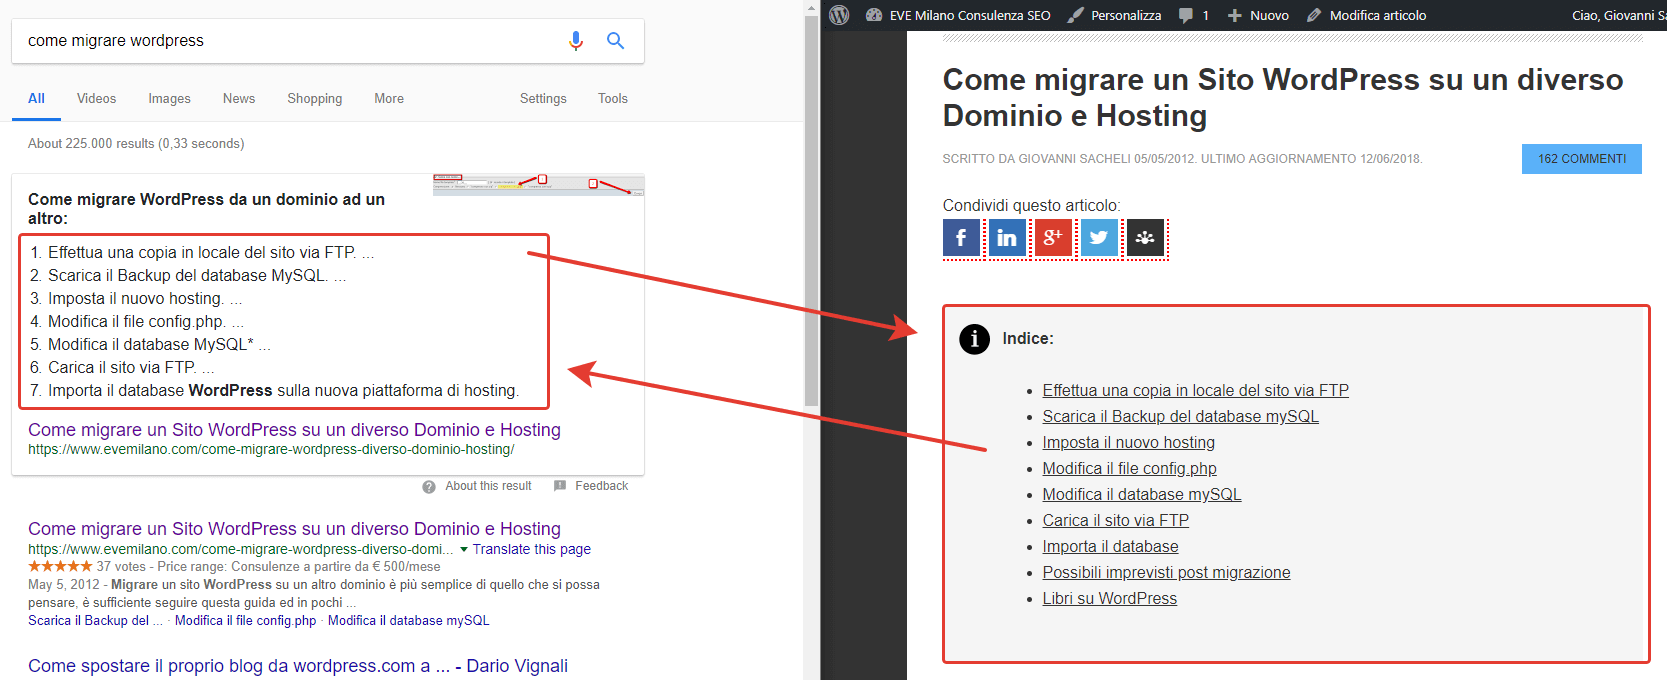Screen dimensions: 1667x680
Task: Open the Modifica il file config.php sitelink
Action: [x=245, y=621]
